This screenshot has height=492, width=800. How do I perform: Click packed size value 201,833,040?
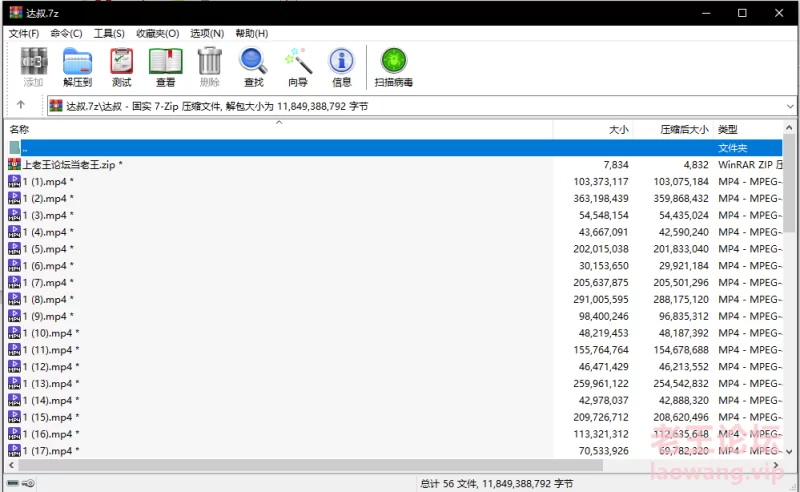pos(681,249)
